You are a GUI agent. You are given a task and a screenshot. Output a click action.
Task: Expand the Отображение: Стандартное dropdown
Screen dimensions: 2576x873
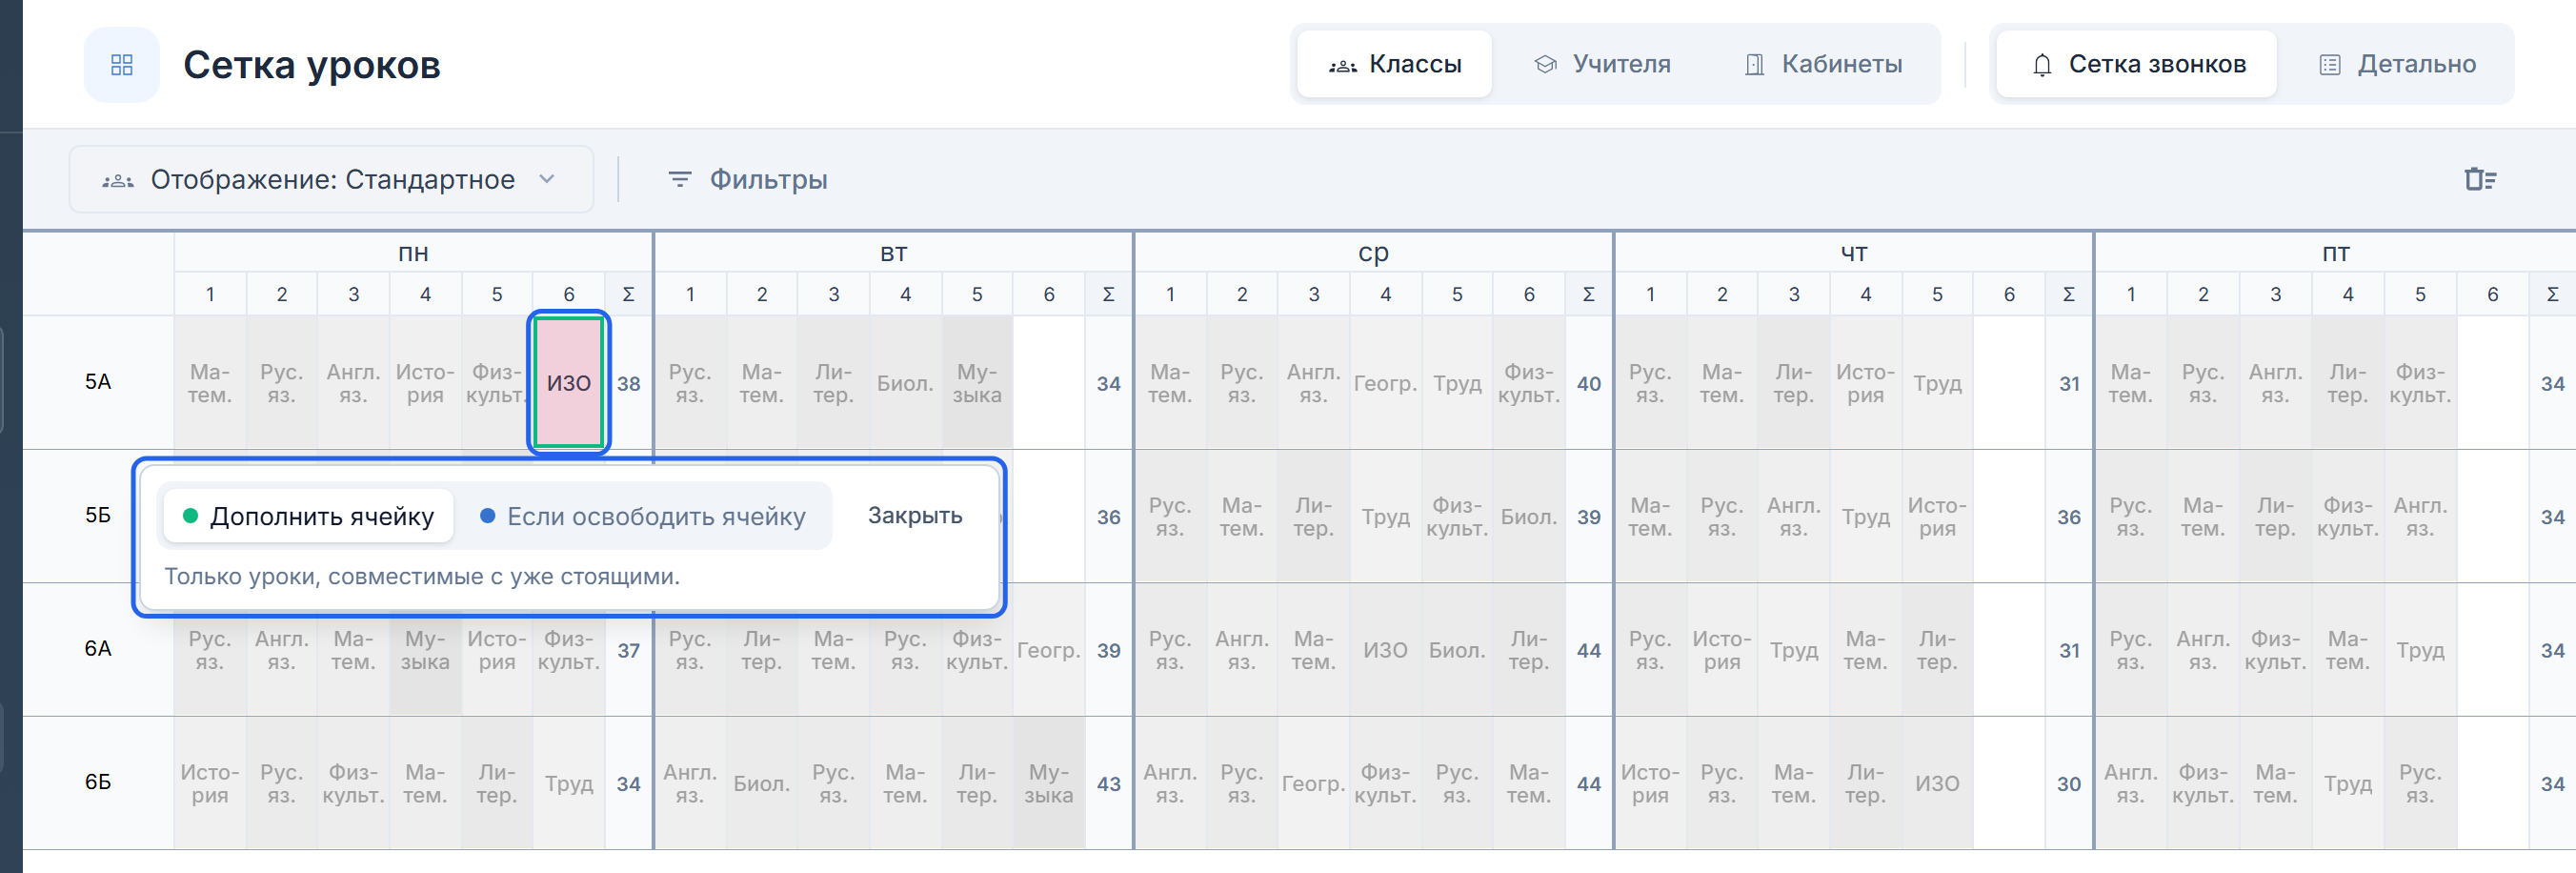pos(331,179)
